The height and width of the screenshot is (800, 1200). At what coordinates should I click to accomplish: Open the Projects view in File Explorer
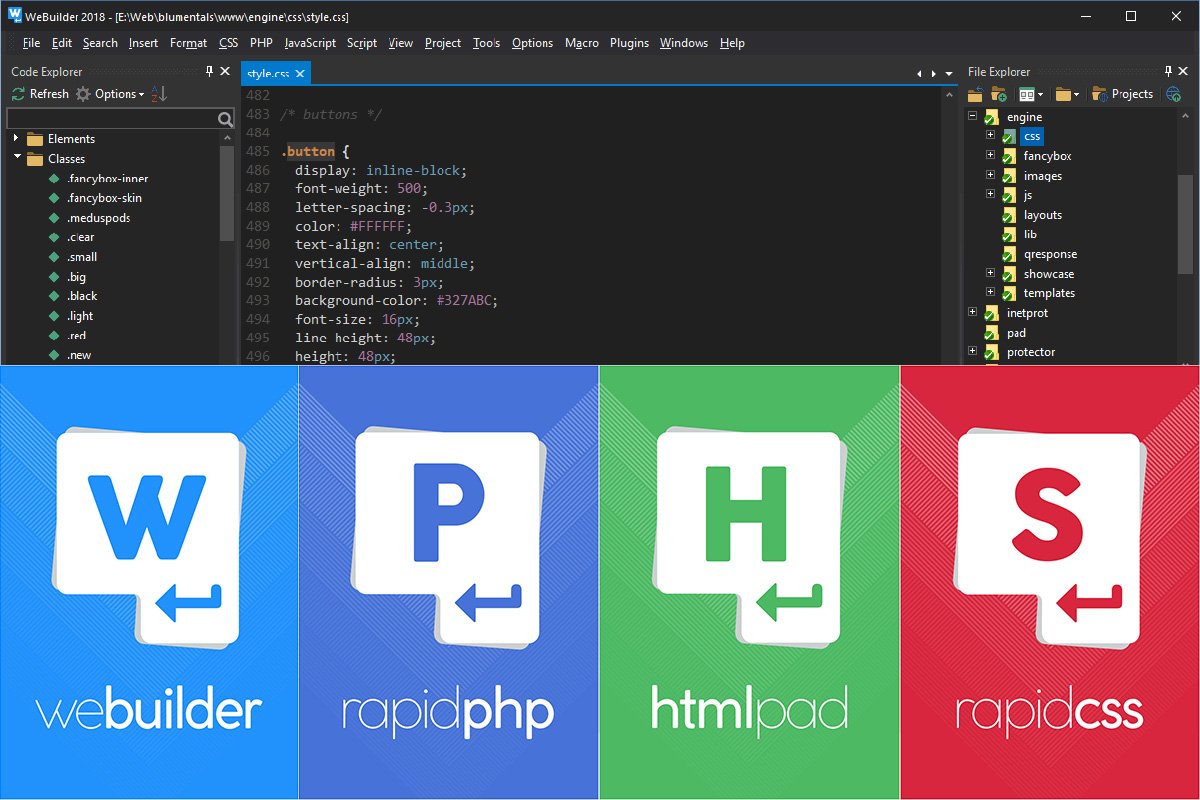point(1122,94)
